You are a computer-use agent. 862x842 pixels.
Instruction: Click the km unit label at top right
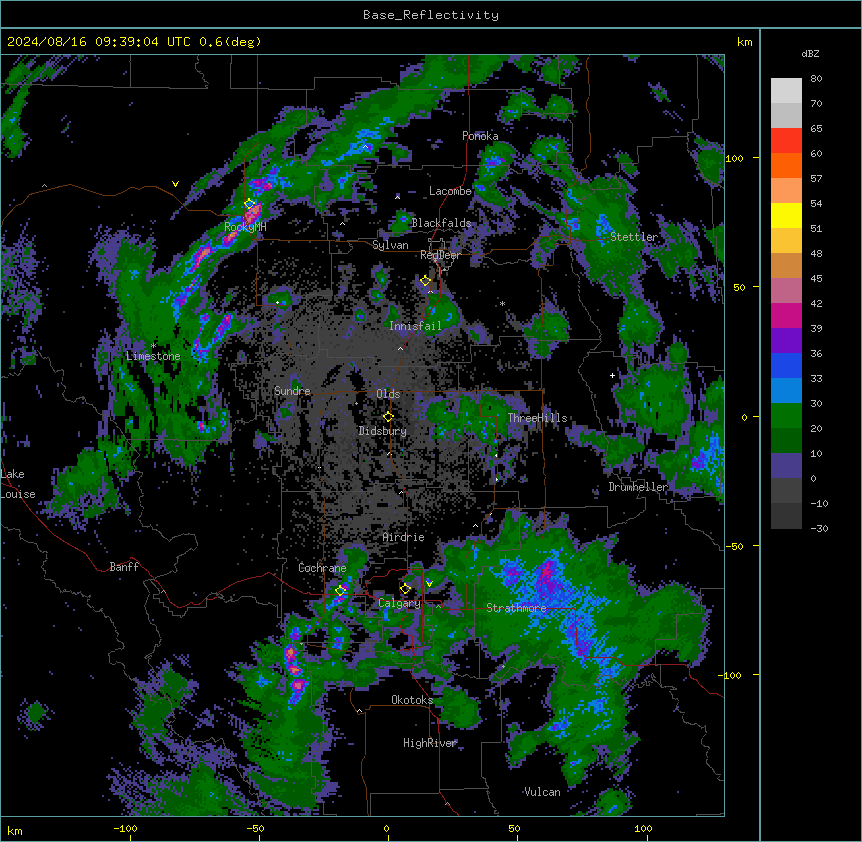744,42
